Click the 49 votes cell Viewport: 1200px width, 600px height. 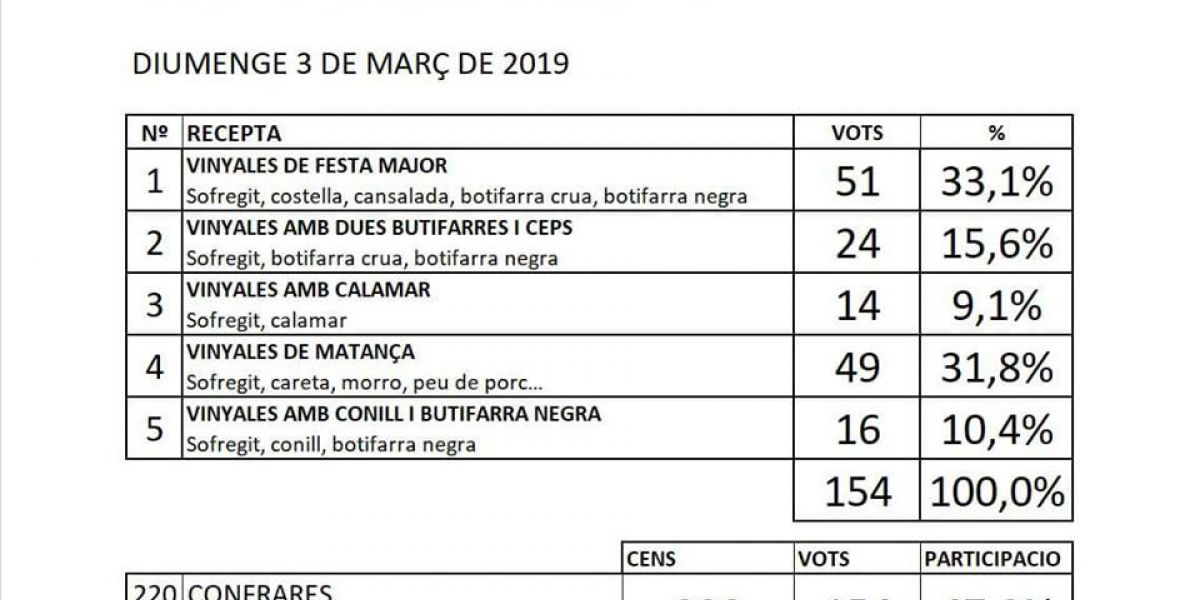(857, 367)
